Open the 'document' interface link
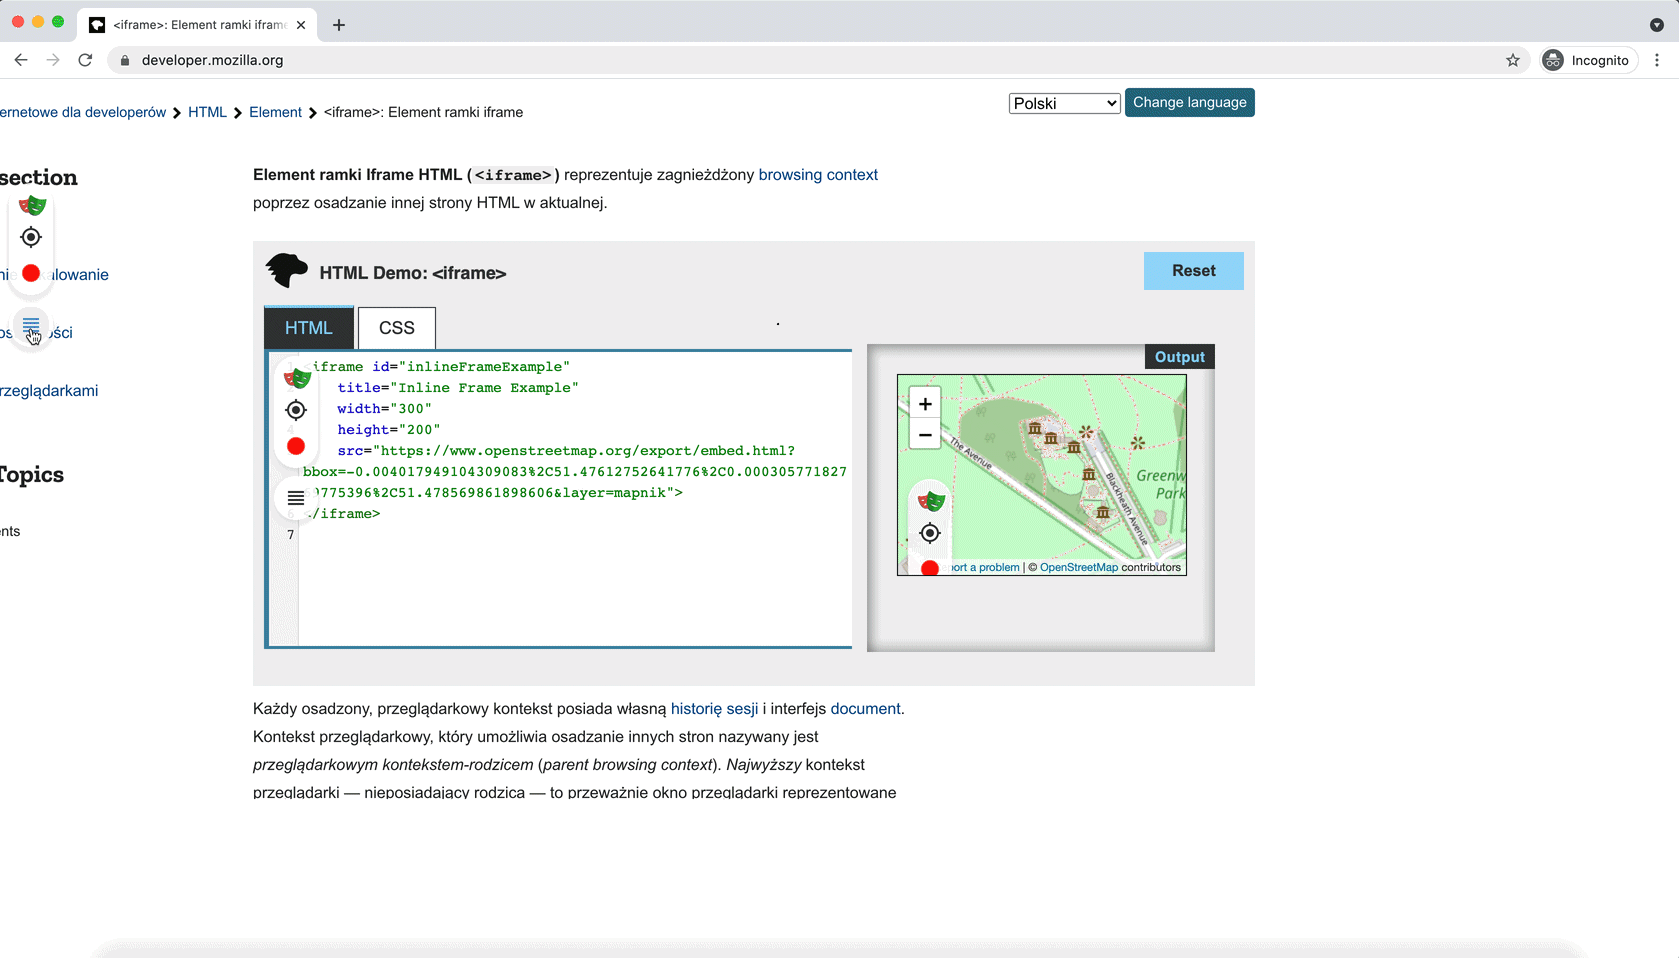The image size is (1679, 958). pos(865,709)
